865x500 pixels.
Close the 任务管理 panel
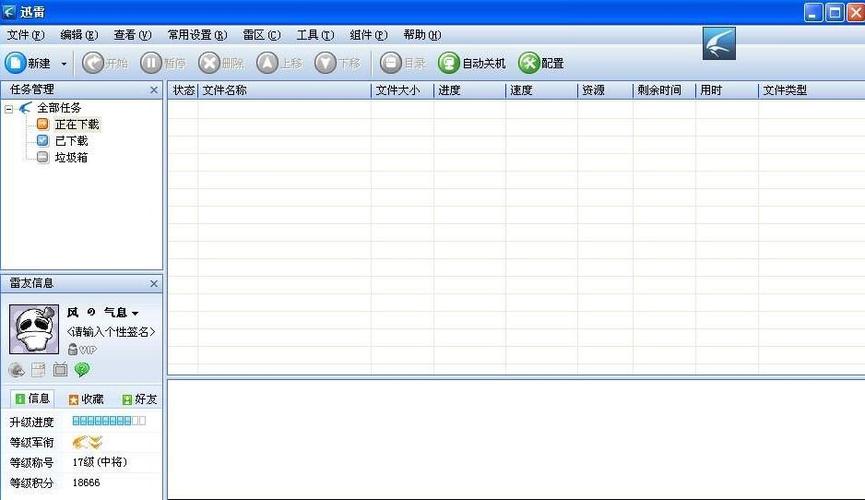tap(154, 90)
